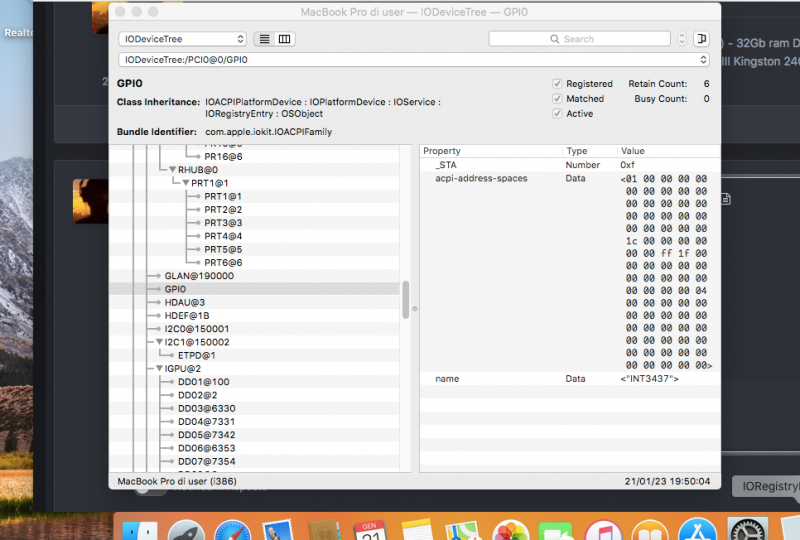The width and height of the screenshot is (800, 540).
Task: Open Calendar icon in the dock
Action: pos(370,532)
